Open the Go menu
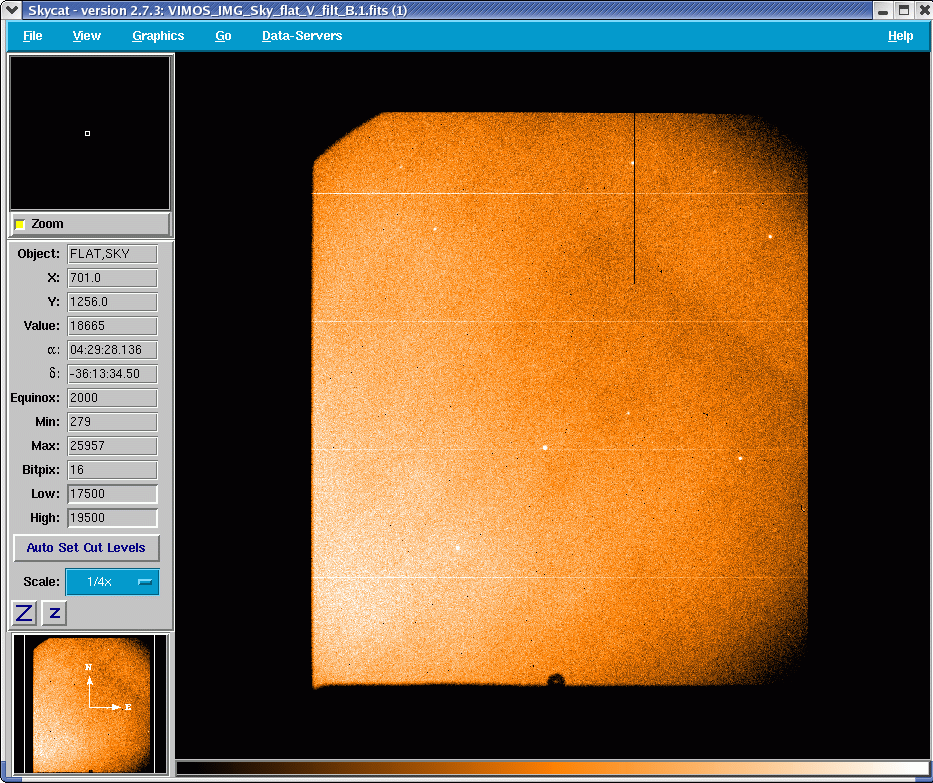The image size is (933, 783). [x=223, y=36]
